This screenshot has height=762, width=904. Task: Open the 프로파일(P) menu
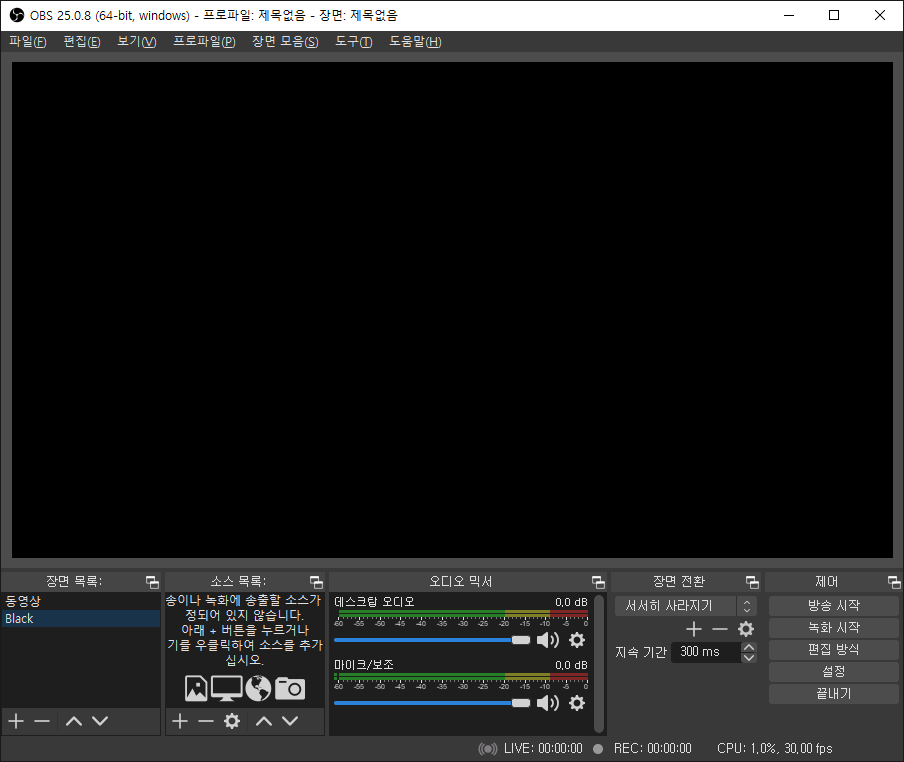205,42
